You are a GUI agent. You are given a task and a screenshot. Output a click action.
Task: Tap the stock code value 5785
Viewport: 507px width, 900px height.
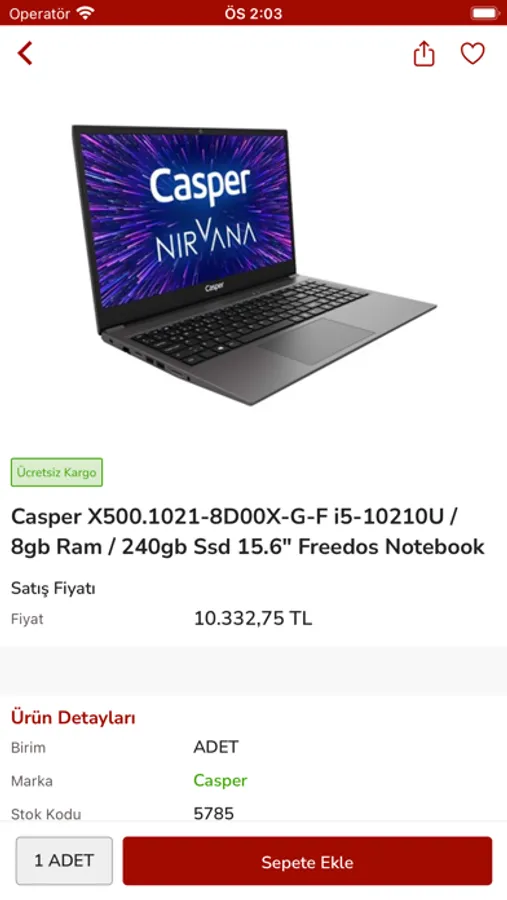[214, 813]
